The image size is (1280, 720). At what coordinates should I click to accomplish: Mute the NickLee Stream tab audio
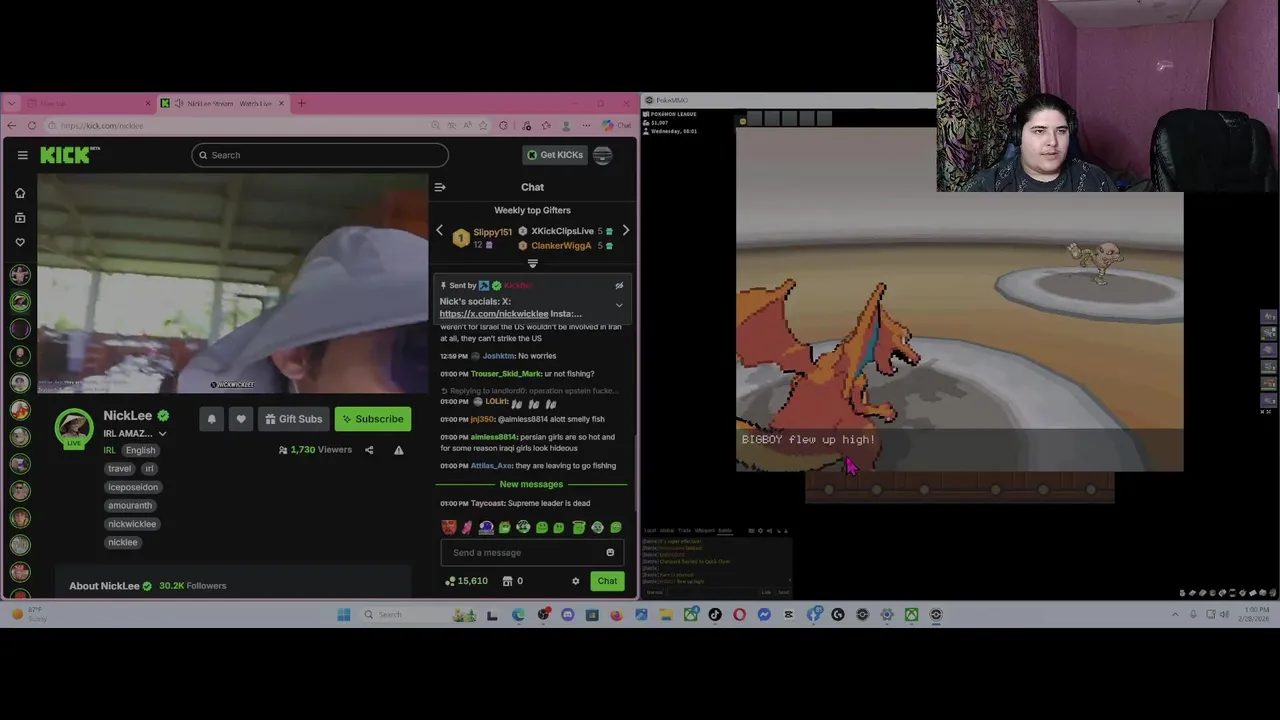coord(178,103)
